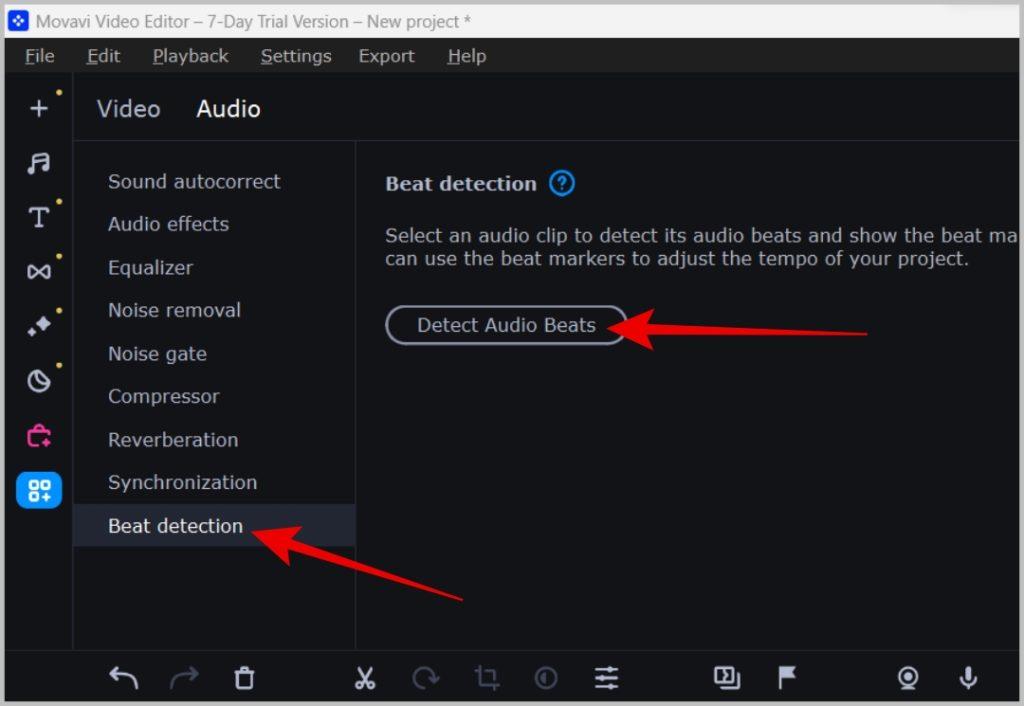
Task: Select Sound autocorrect option
Action: pyautogui.click(x=194, y=181)
